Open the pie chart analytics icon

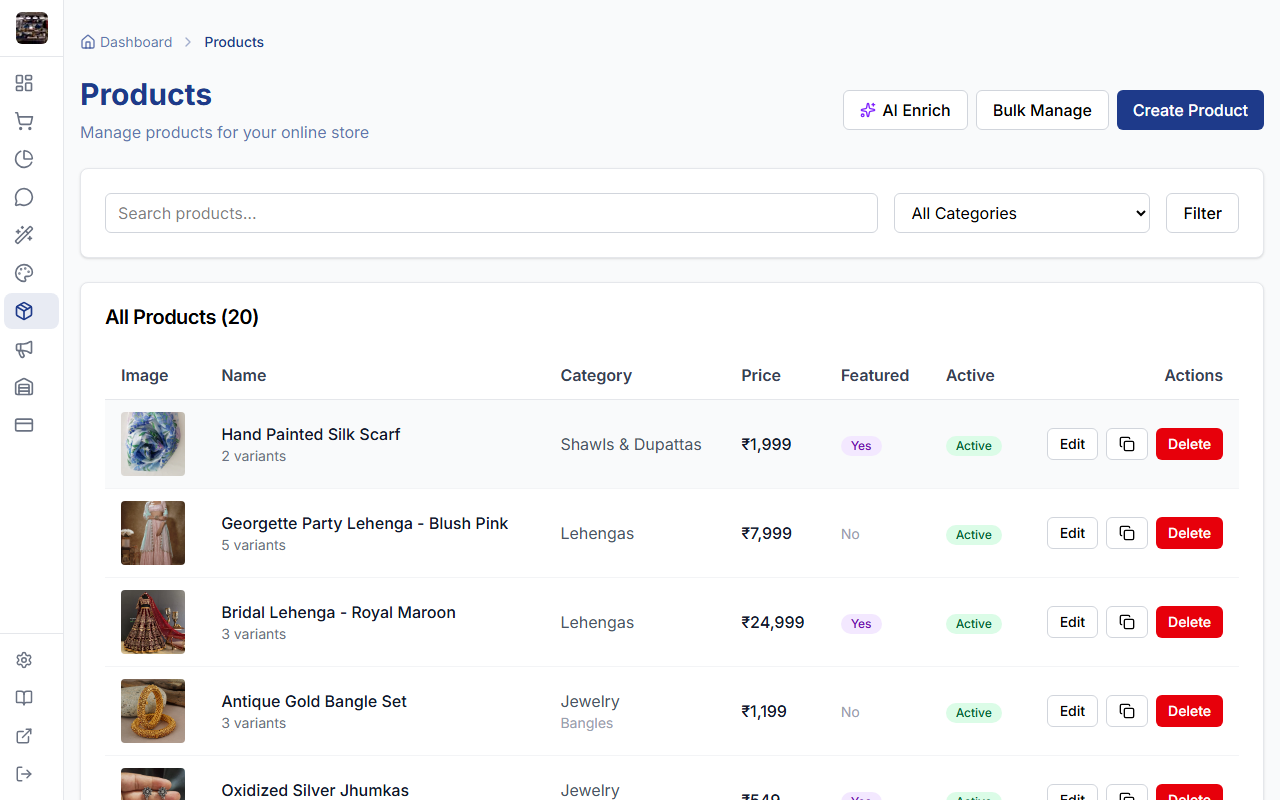[x=24, y=159]
